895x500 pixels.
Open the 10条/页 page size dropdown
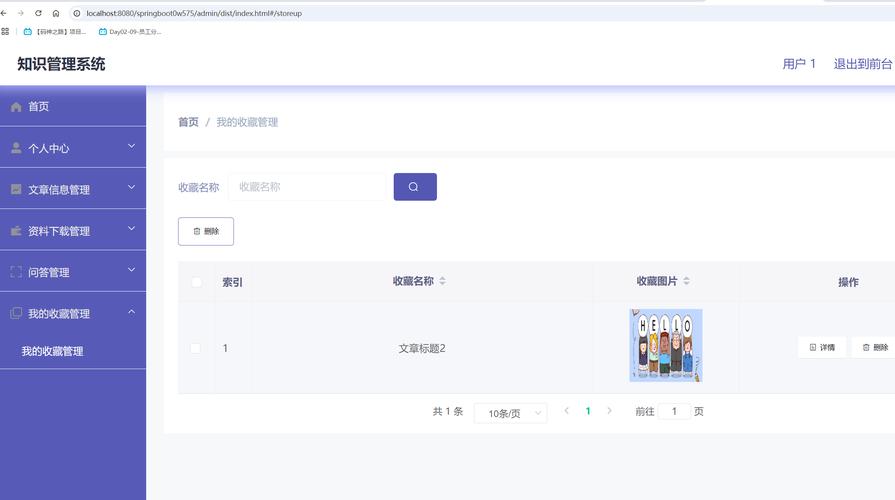[510, 413]
